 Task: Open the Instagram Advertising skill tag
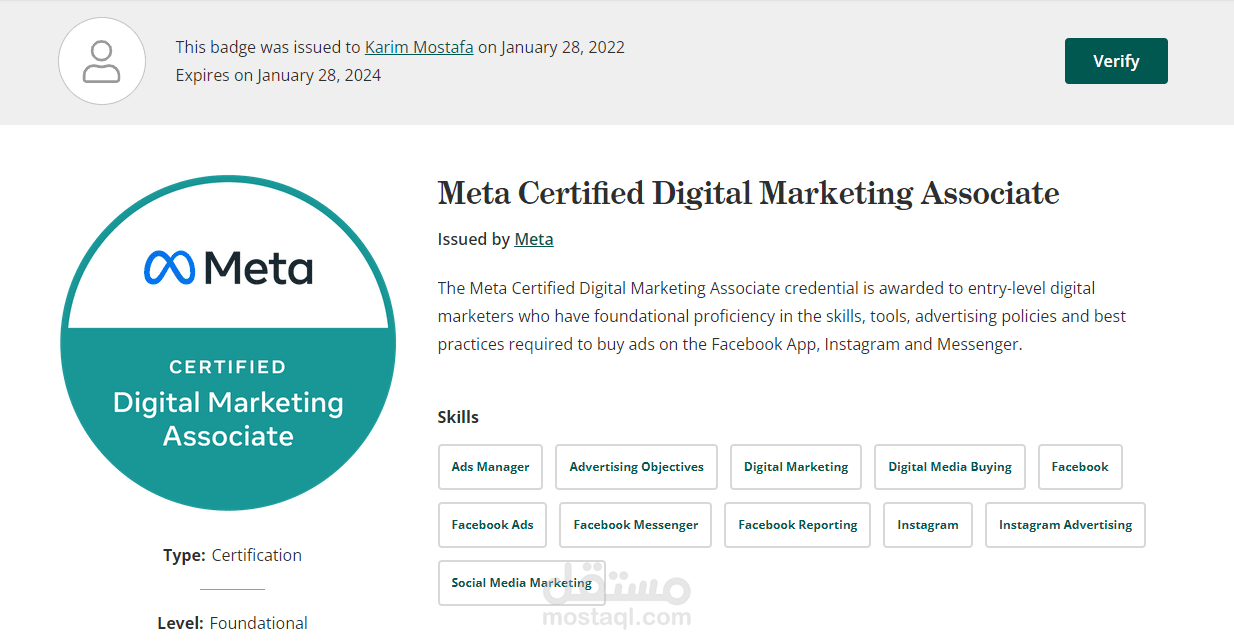(1065, 525)
